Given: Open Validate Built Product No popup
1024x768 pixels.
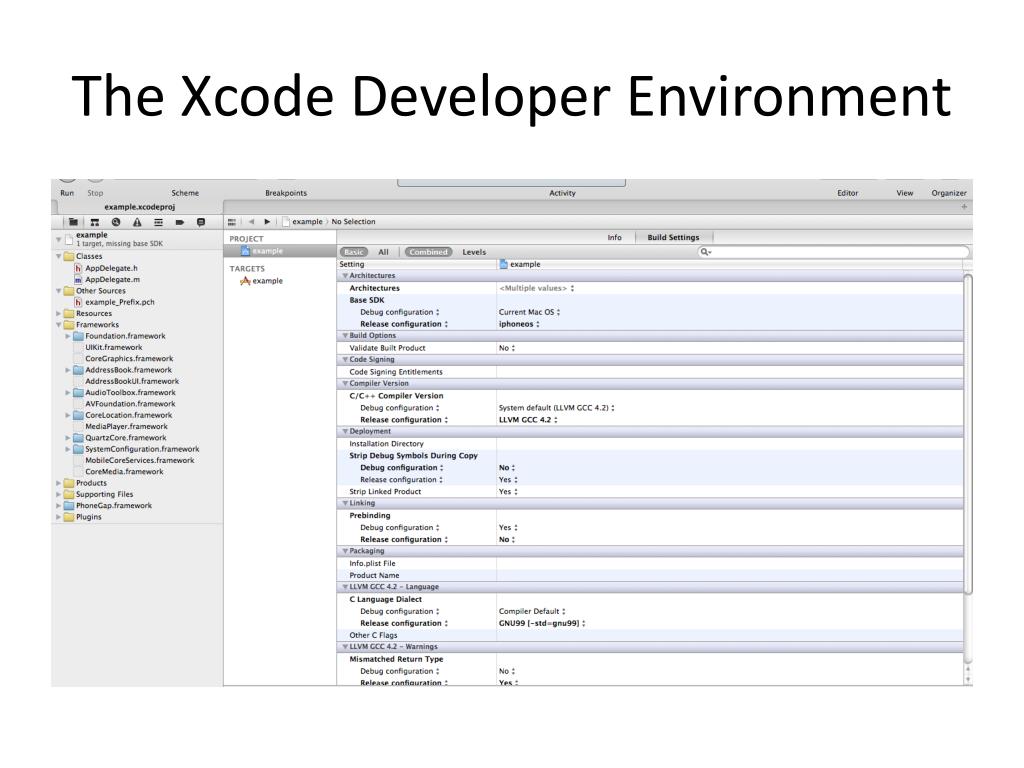Looking at the screenshot, I should tap(507, 348).
